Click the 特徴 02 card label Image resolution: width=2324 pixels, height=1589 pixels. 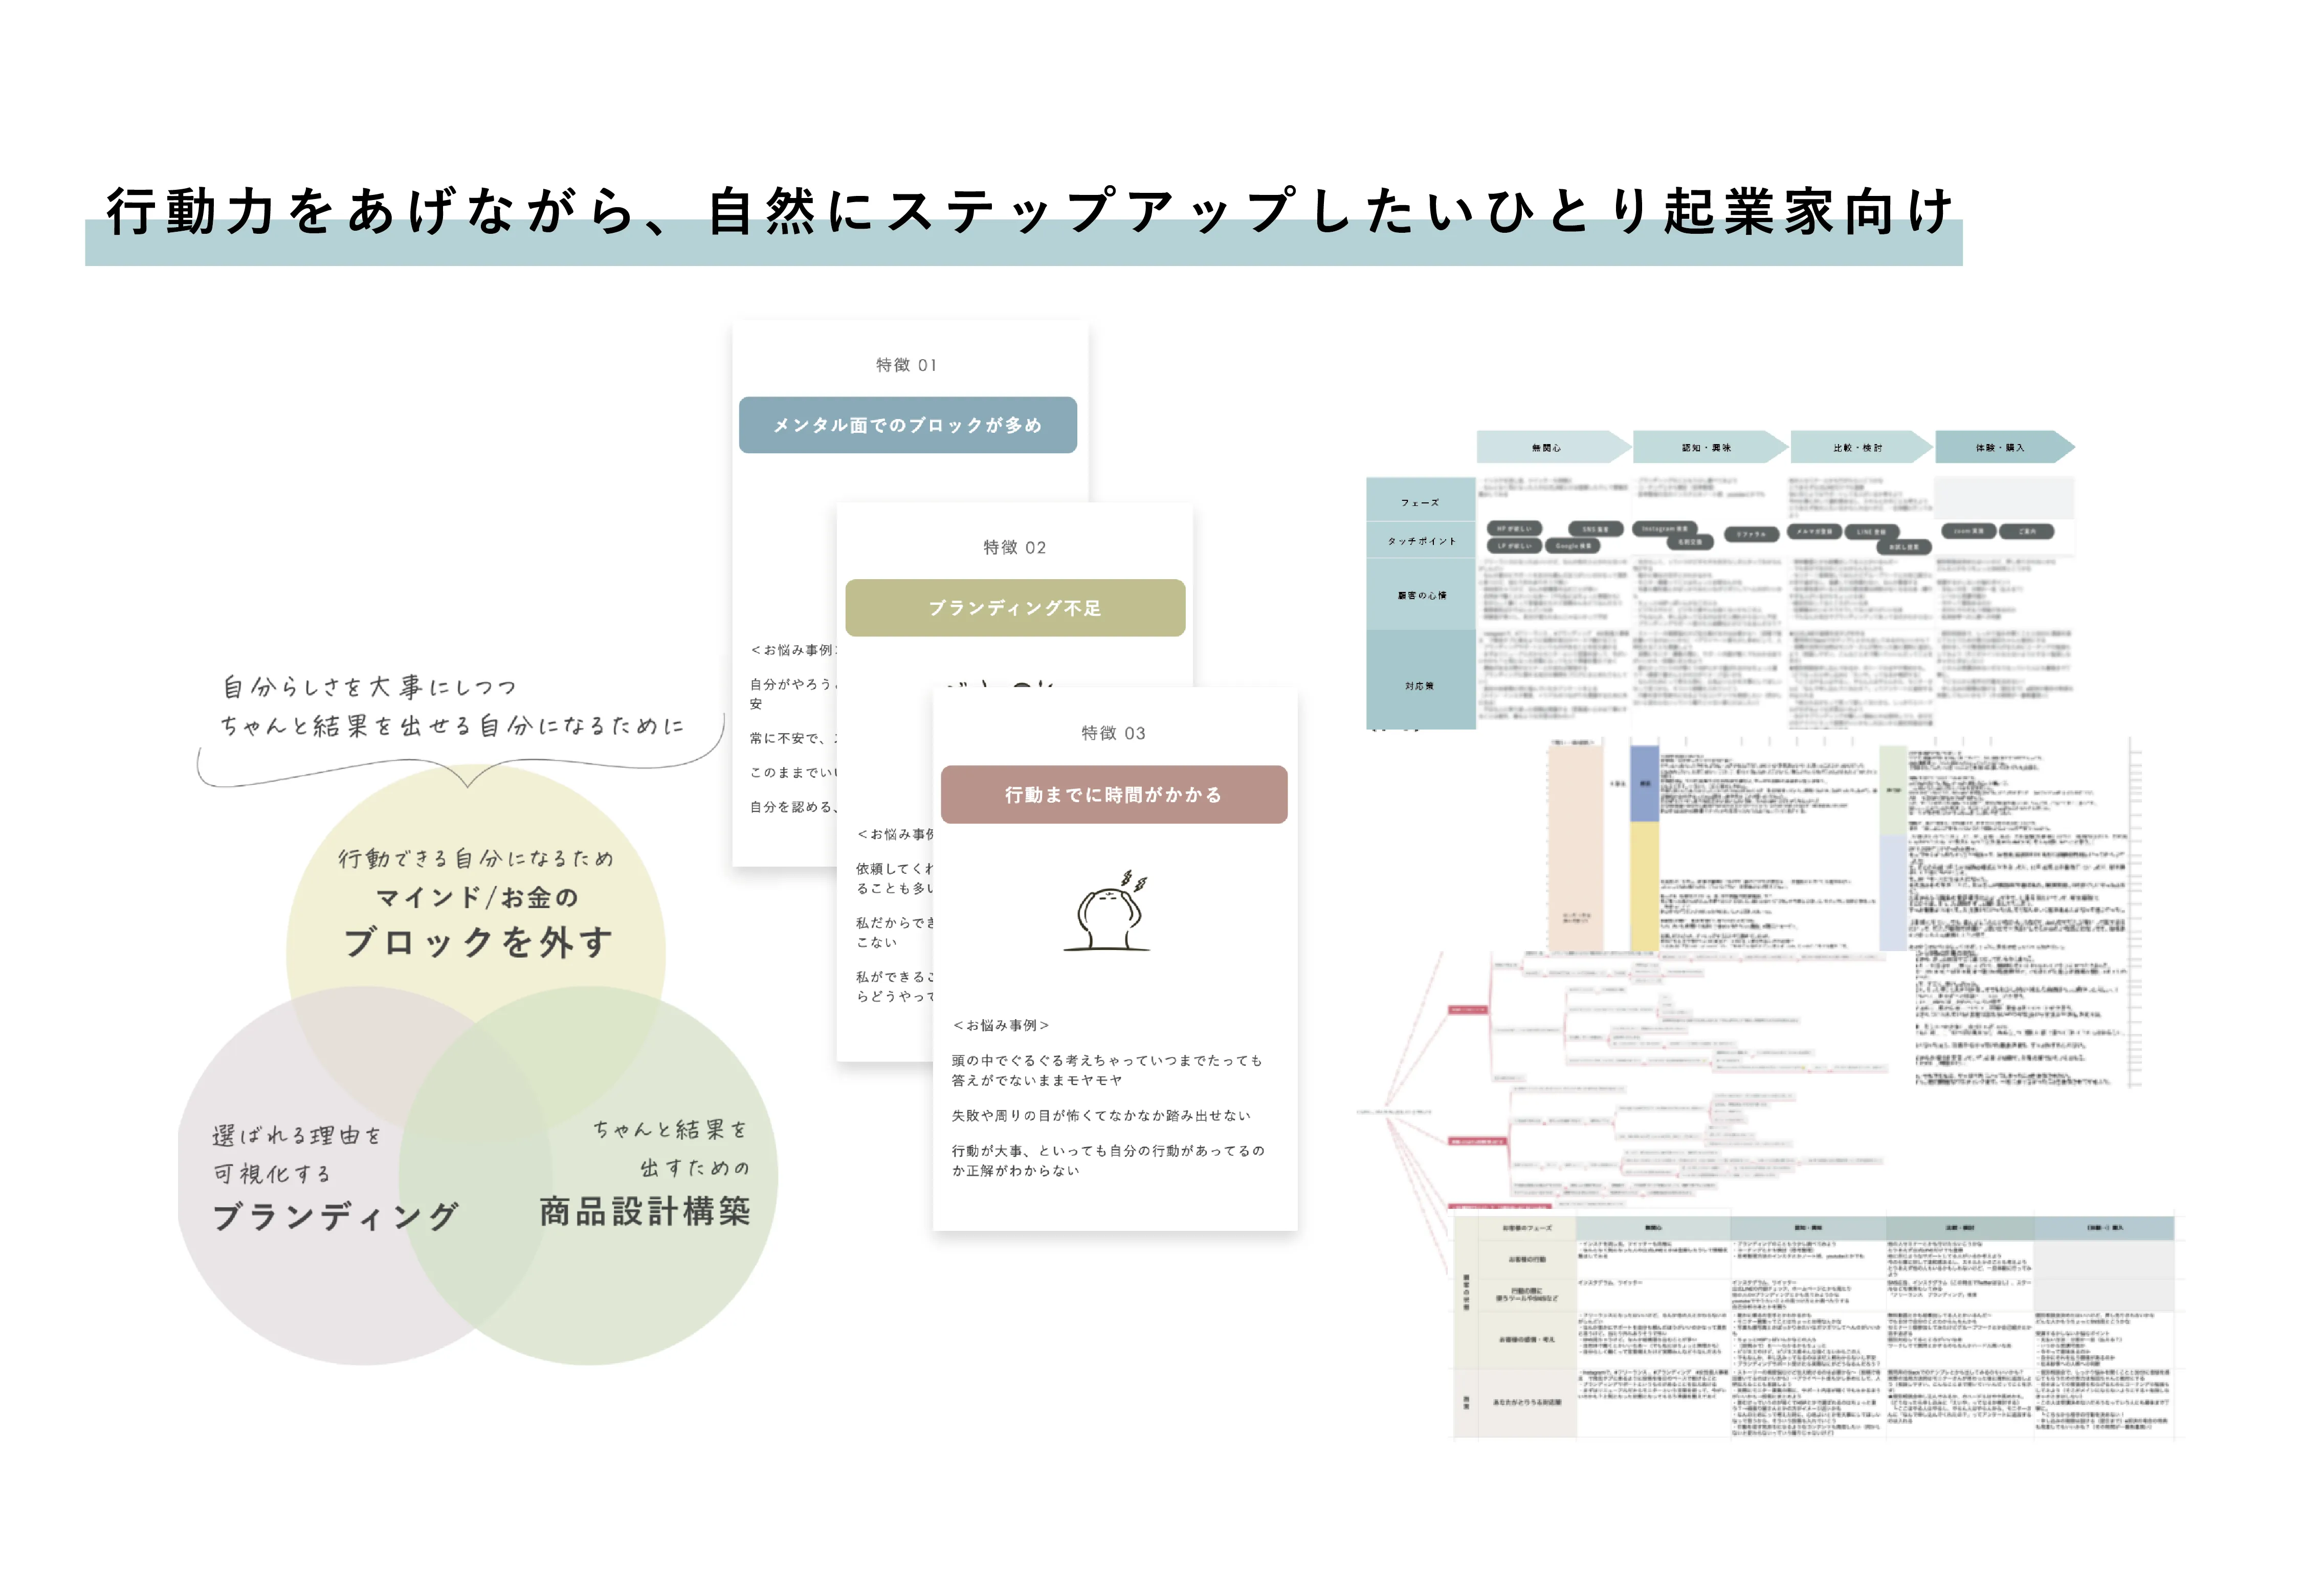(1014, 547)
